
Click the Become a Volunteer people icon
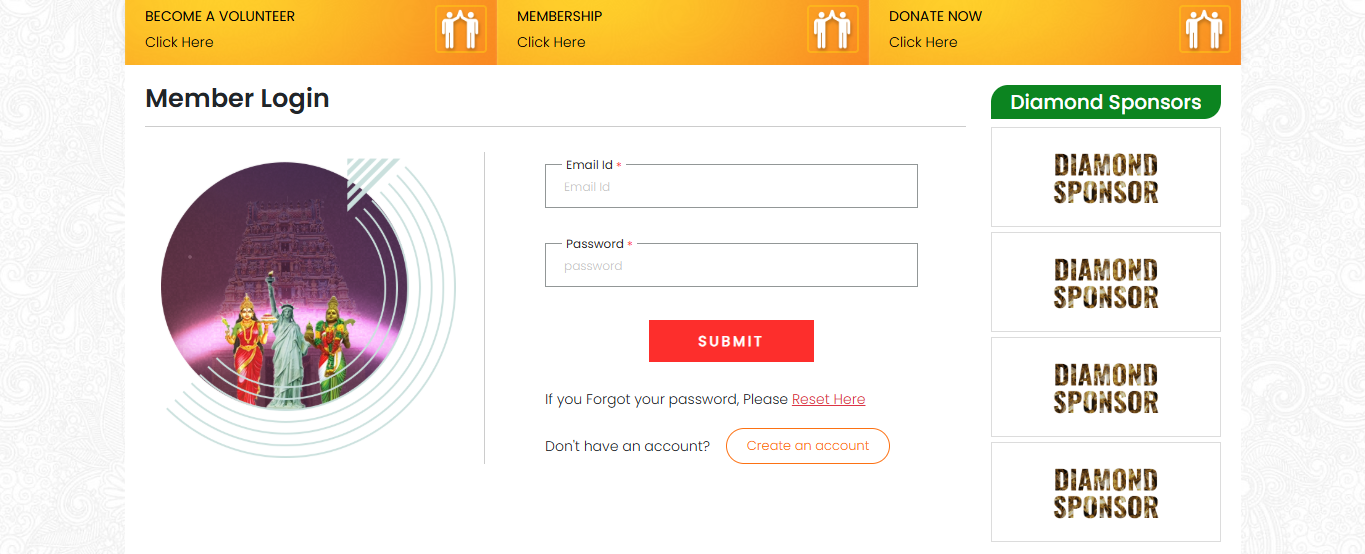[460, 29]
